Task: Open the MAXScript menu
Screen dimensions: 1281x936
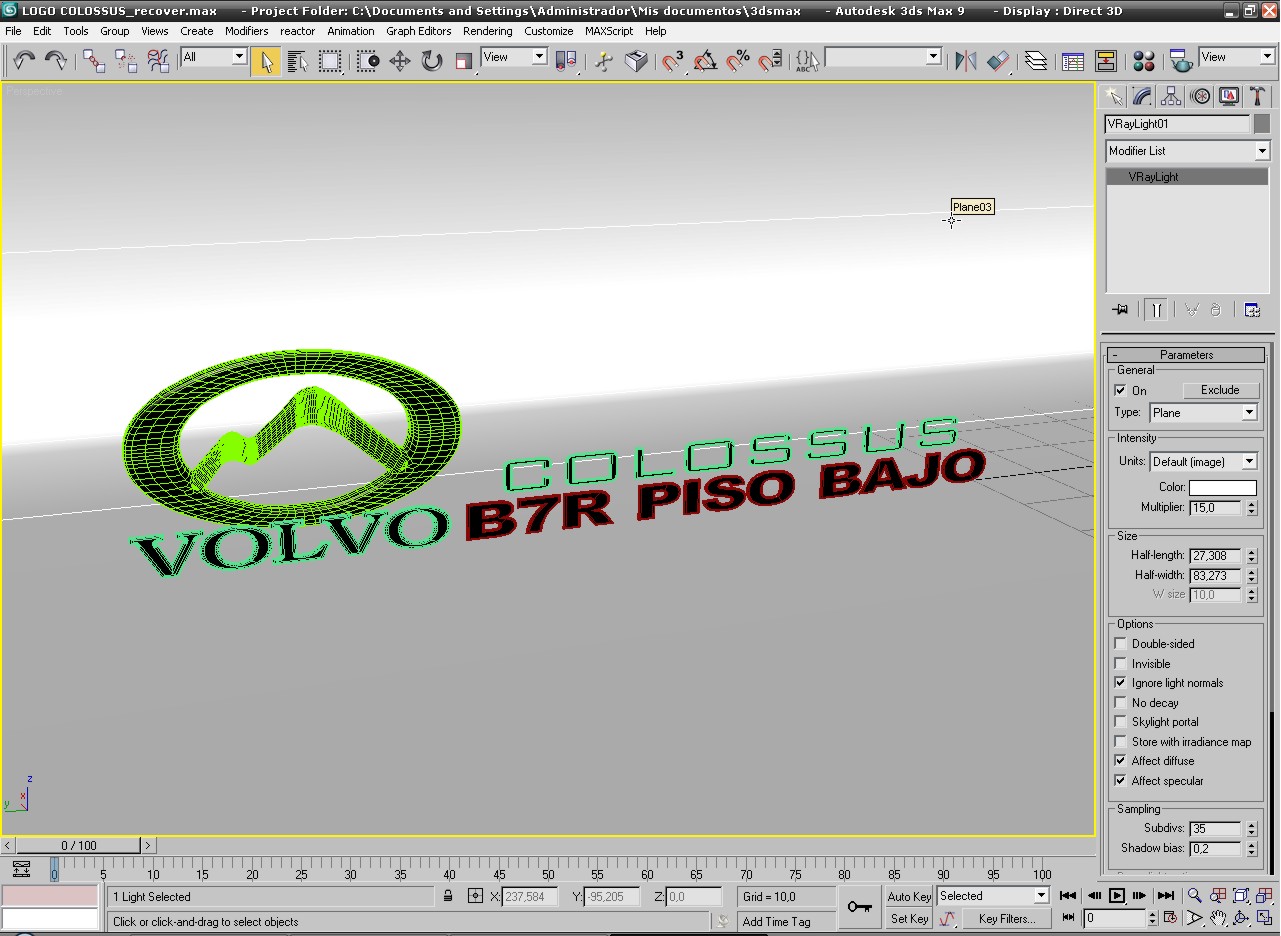Action: coord(609,31)
